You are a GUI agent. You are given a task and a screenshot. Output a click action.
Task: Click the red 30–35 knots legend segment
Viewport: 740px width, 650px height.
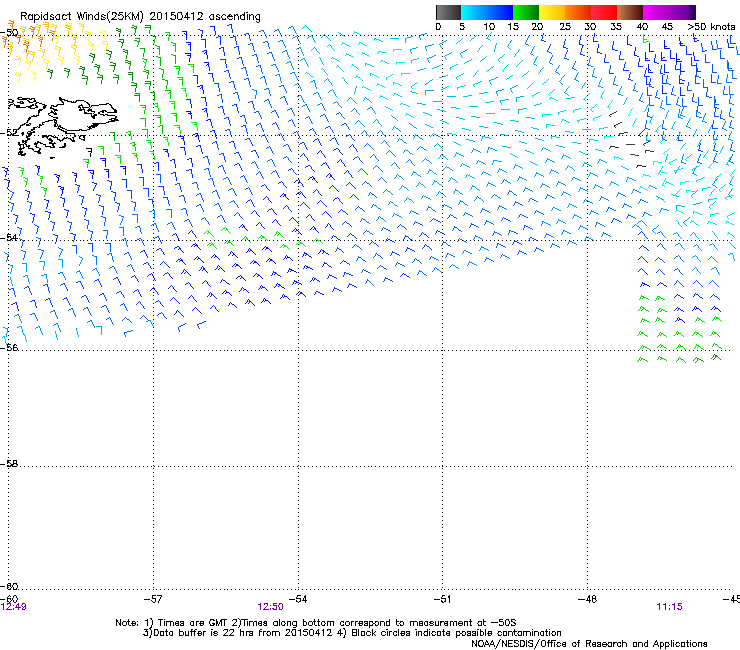[x=604, y=12]
